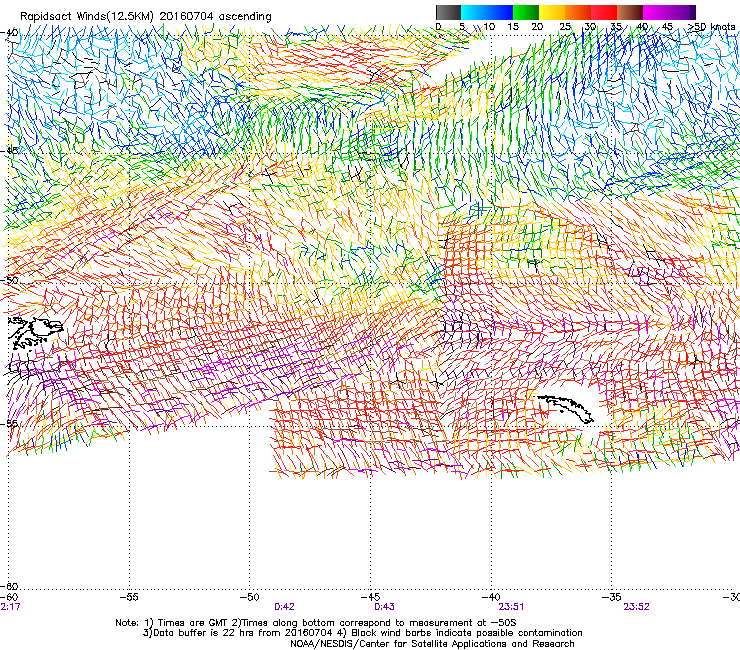The width and height of the screenshot is (740, 650).
Task: Click the '-40' longitude axis label
Action: [491, 597]
